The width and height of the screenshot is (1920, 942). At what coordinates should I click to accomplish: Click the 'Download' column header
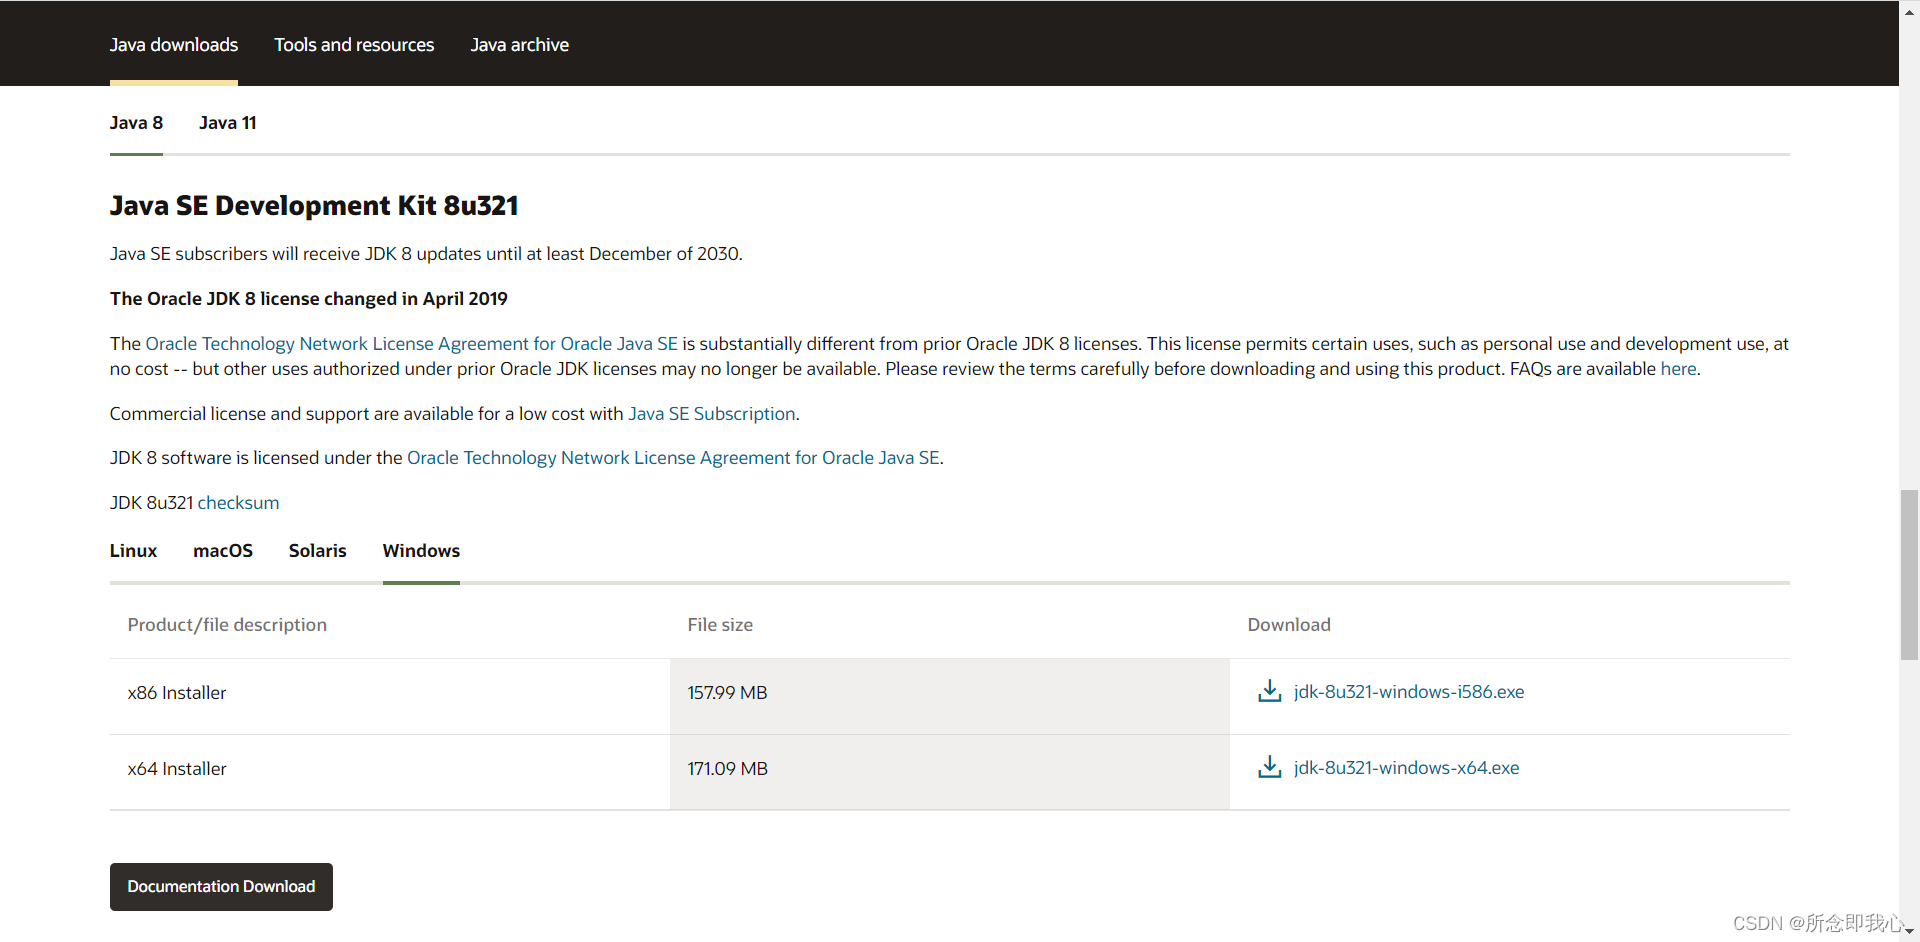pyautogui.click(x=1289, y=625)
